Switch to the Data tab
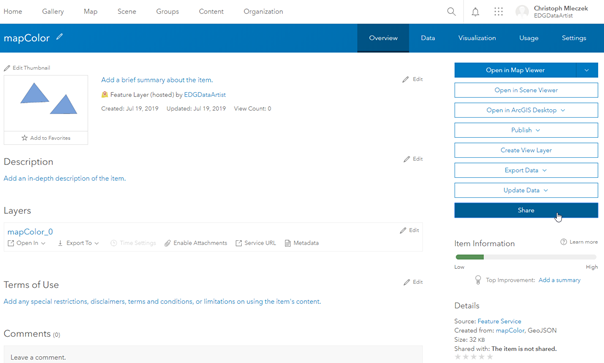This screenshot has width=604, height=363. click(428, 38)
